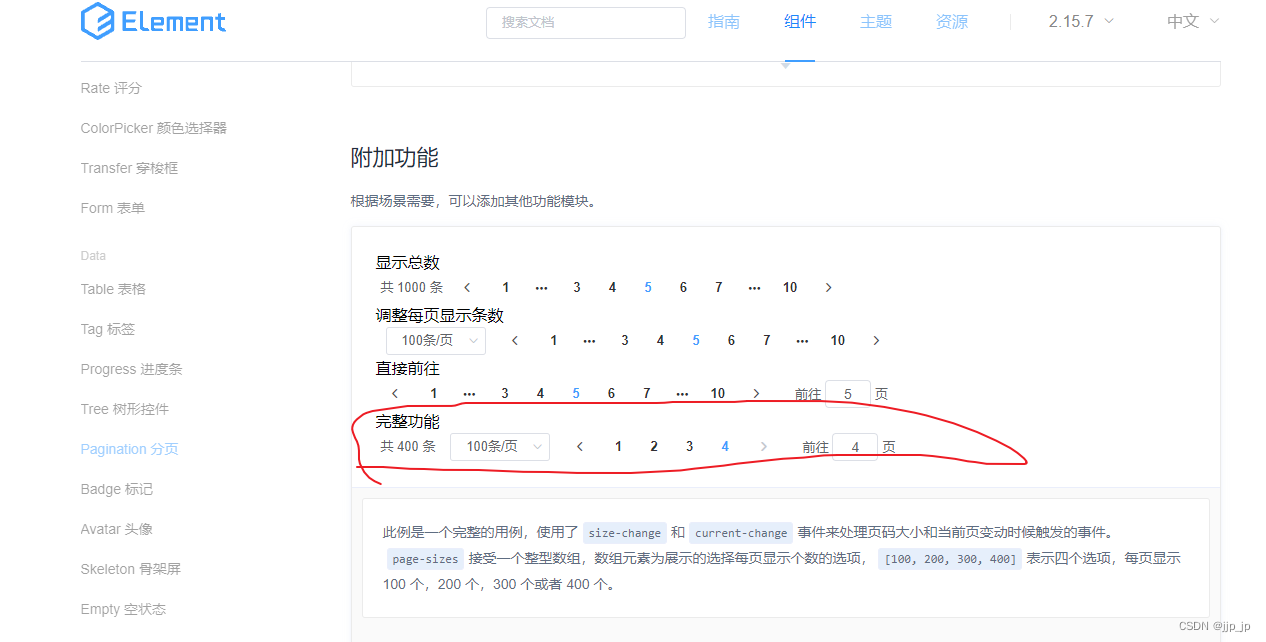
Task: Click the next-page chevron in 调整每页显示条数 pager
Action: coord(876,340)
